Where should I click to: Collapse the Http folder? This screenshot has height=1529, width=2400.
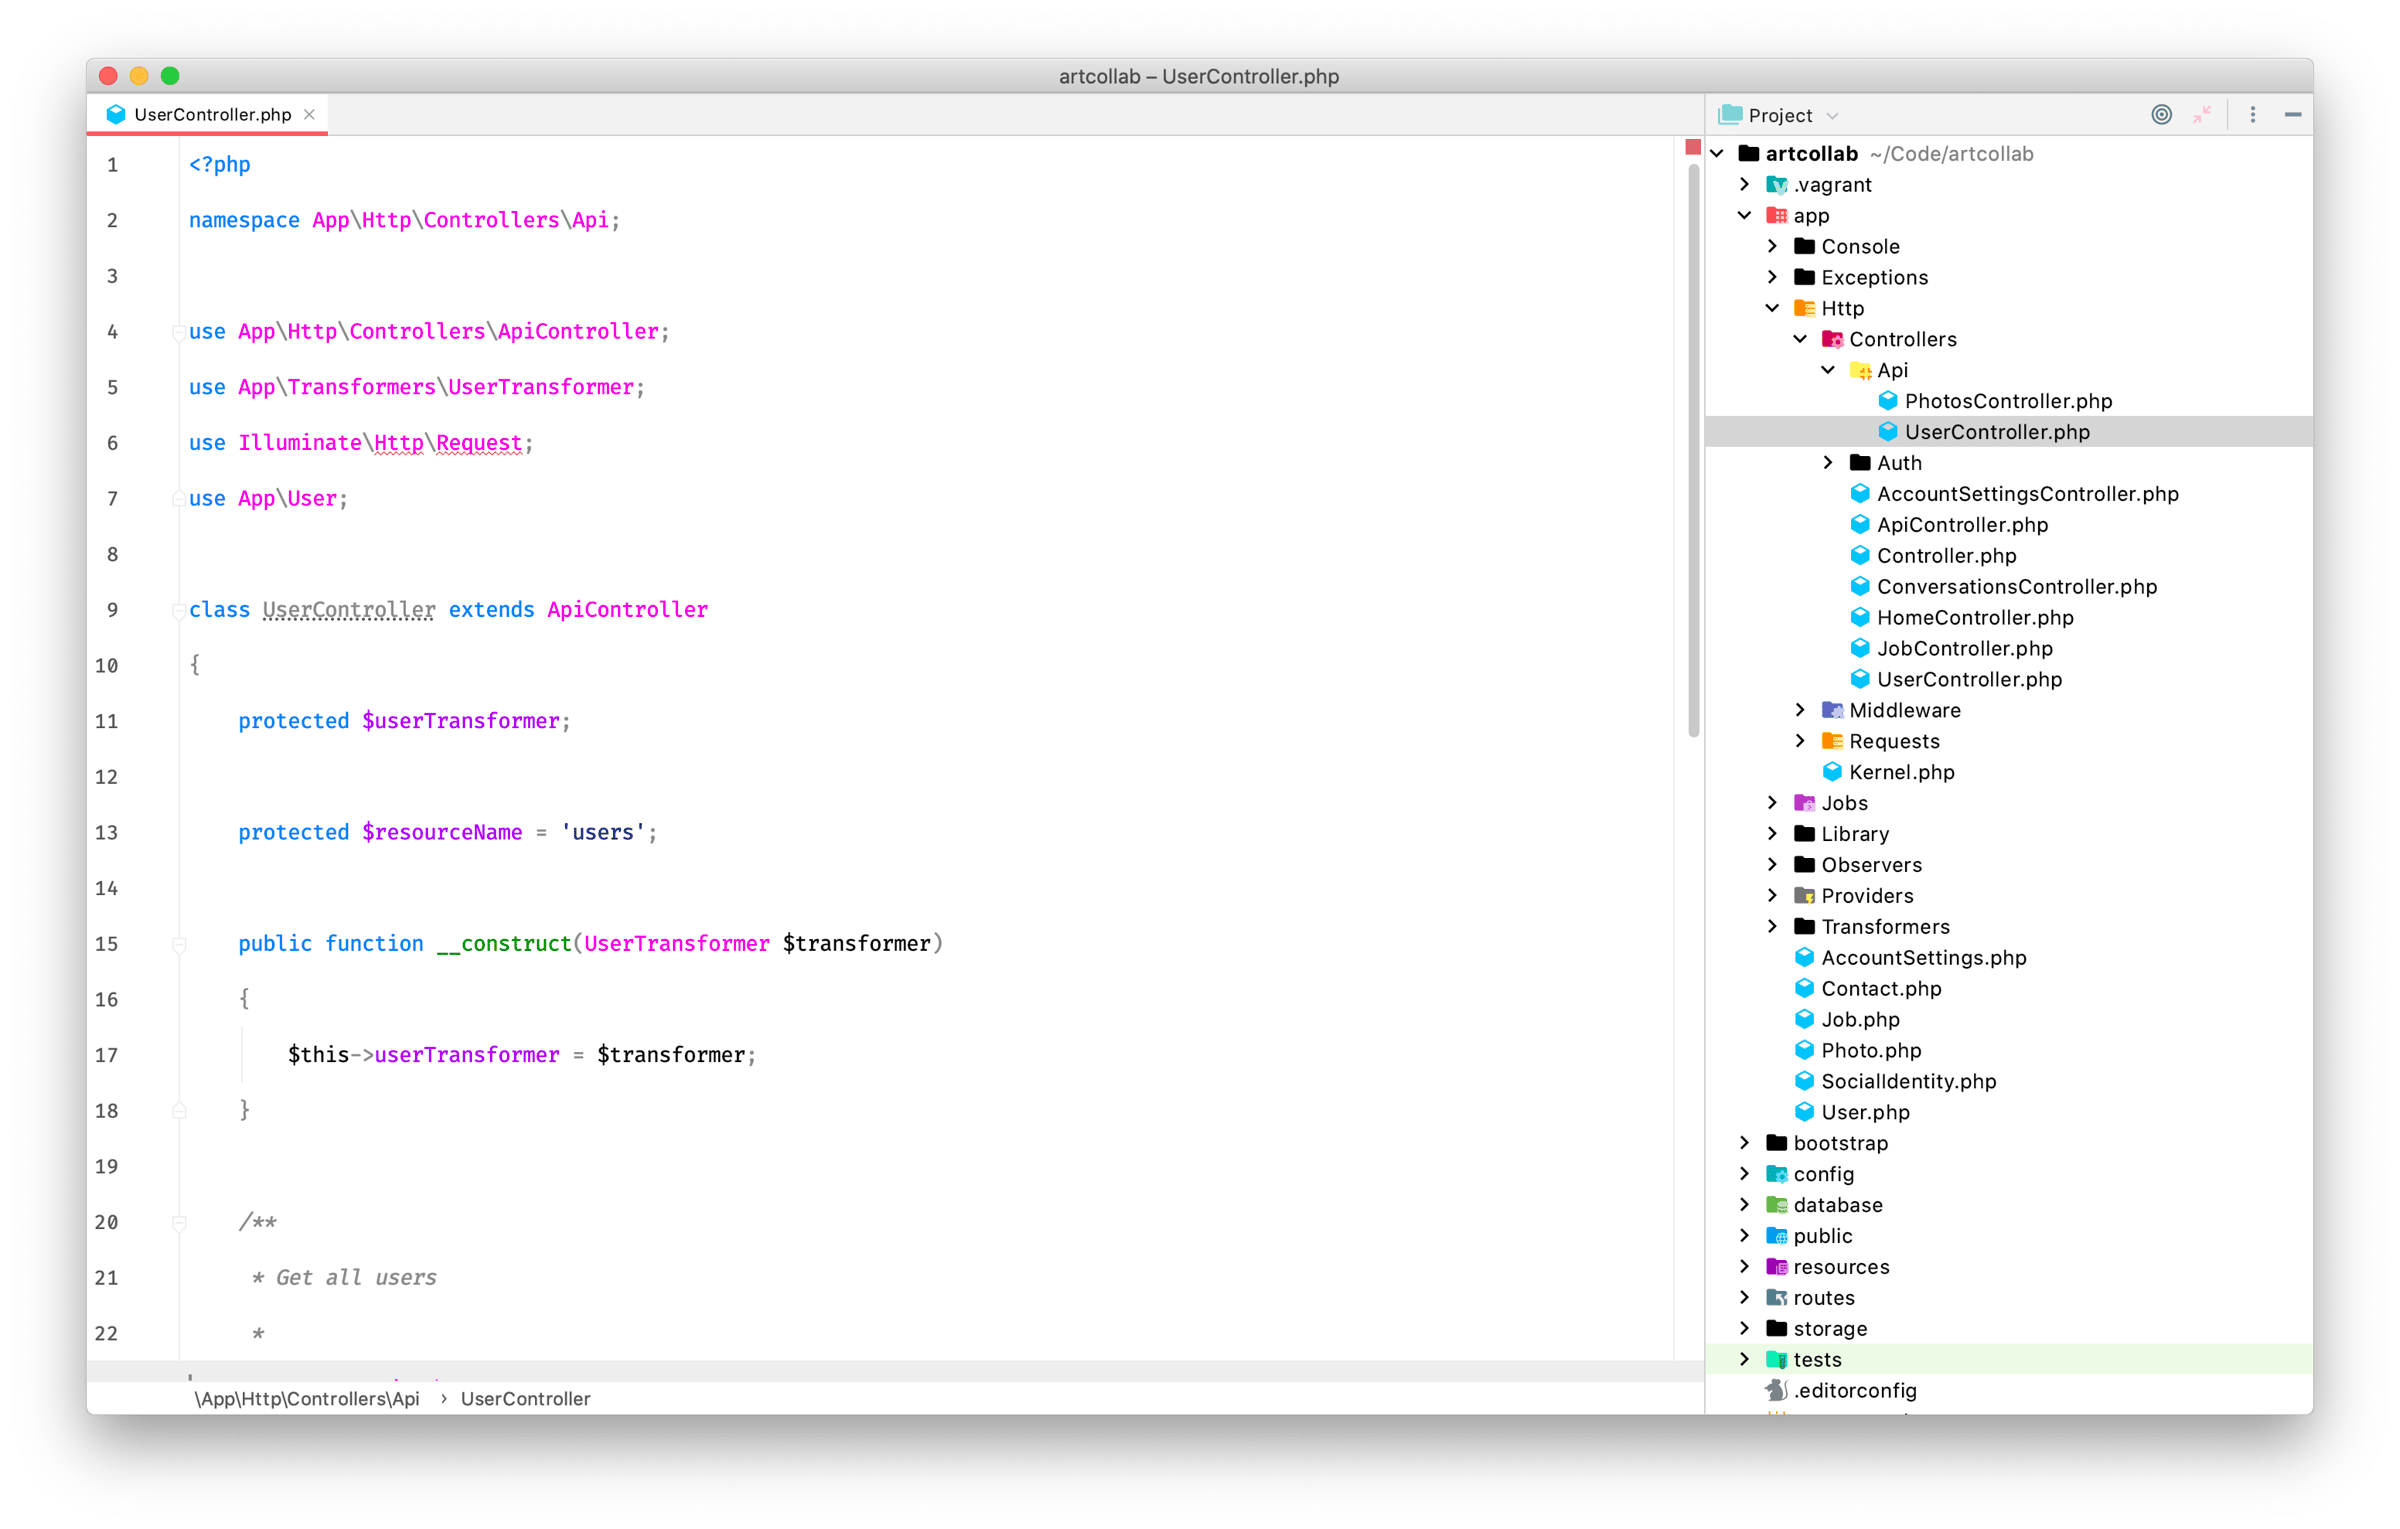coord(1773,308)
